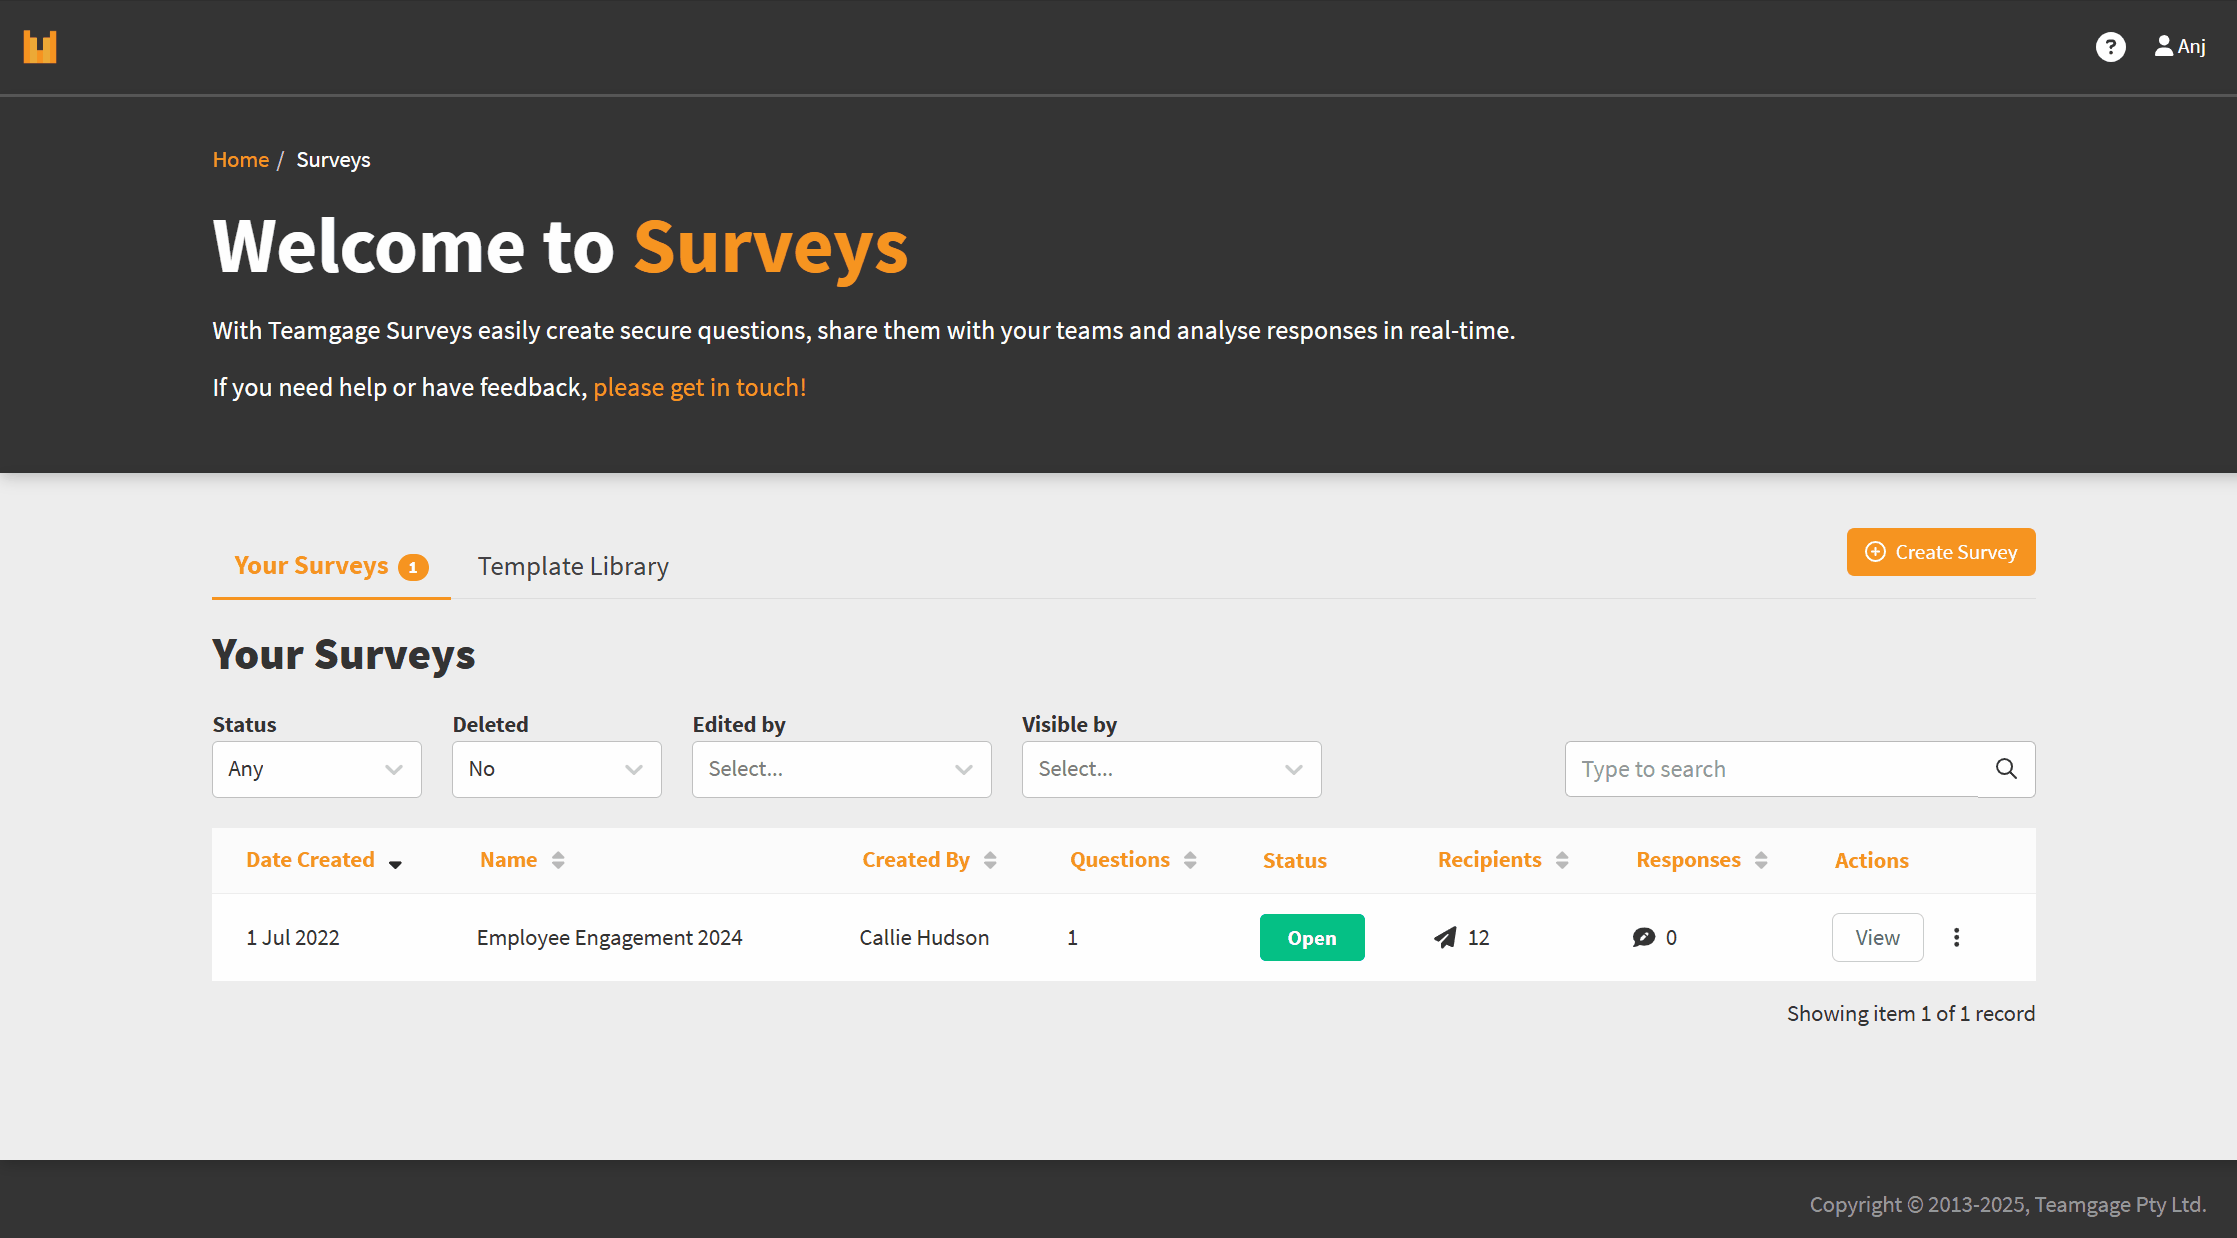This screenshot has width=2237, height=1238.
Task: Click the Surveys breadcrumb text
Action: [x=333, y=160]
